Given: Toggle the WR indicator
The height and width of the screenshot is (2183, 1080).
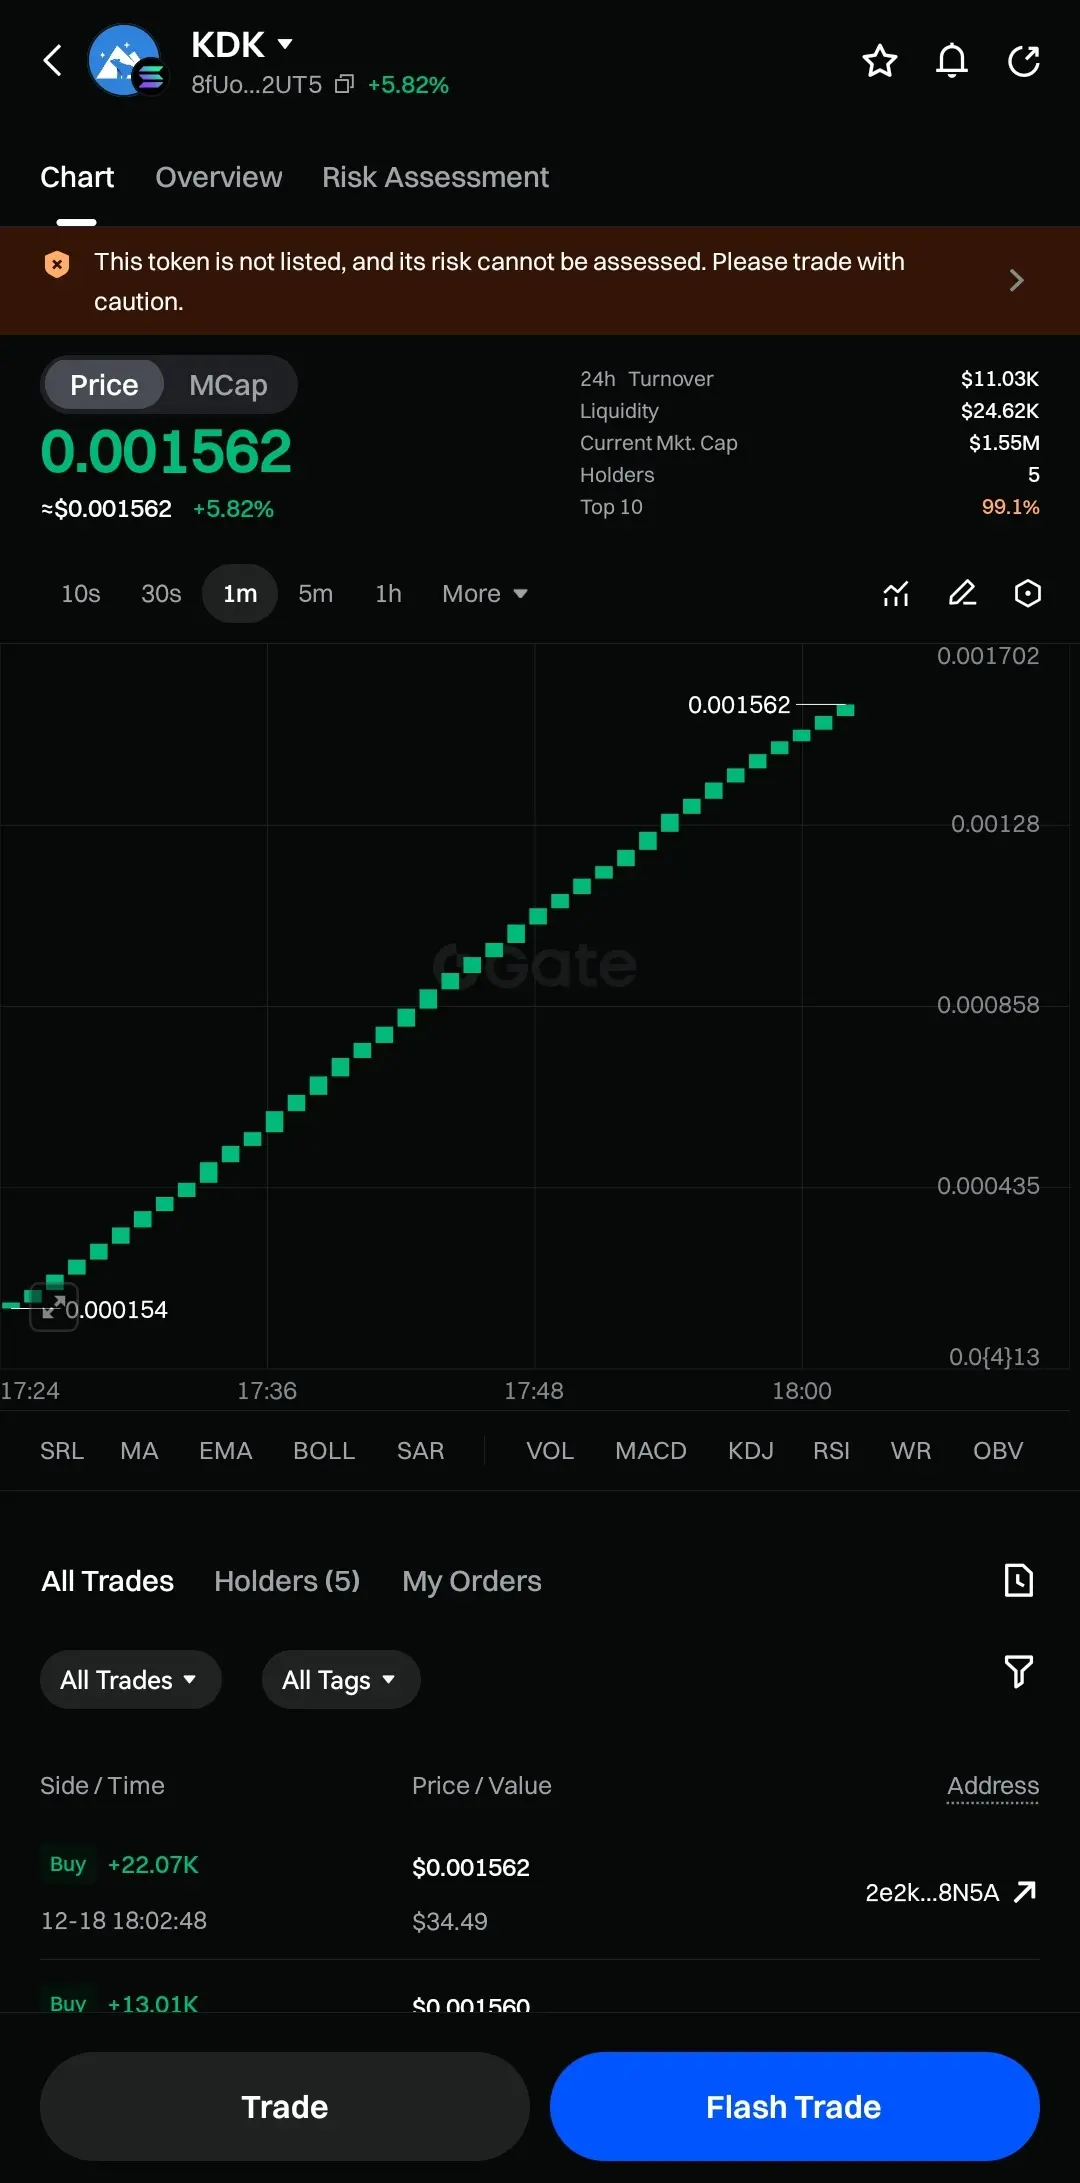Looking at the screenshot, I should click(911, 1451).
